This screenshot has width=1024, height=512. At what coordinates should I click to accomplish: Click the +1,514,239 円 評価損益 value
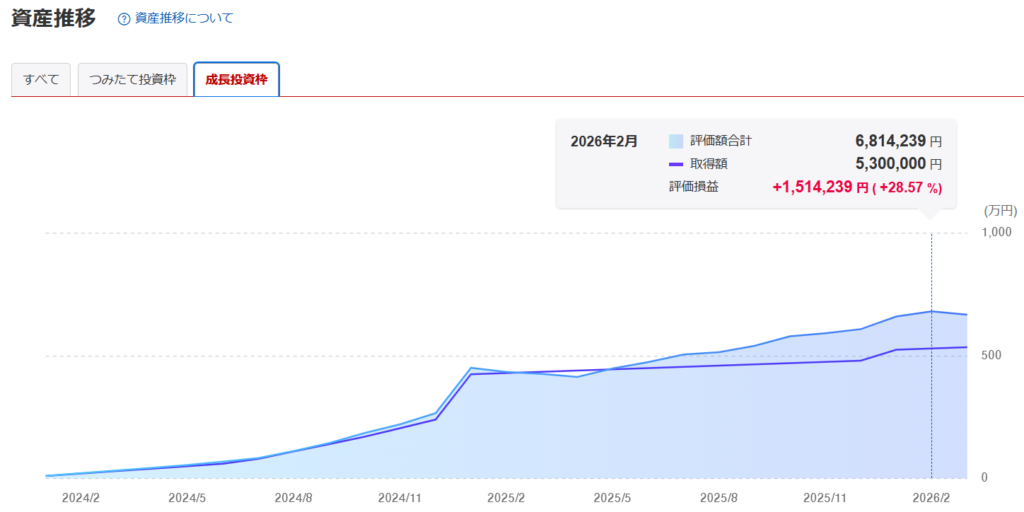[819, 187]
